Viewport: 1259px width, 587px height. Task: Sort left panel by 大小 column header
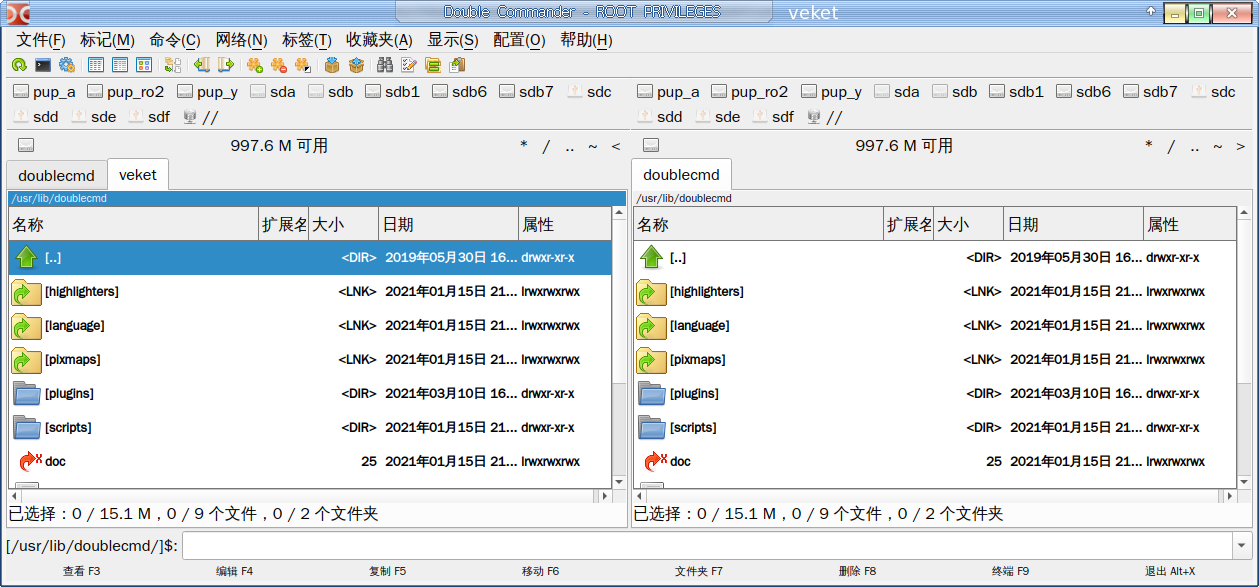click(344, 225)
